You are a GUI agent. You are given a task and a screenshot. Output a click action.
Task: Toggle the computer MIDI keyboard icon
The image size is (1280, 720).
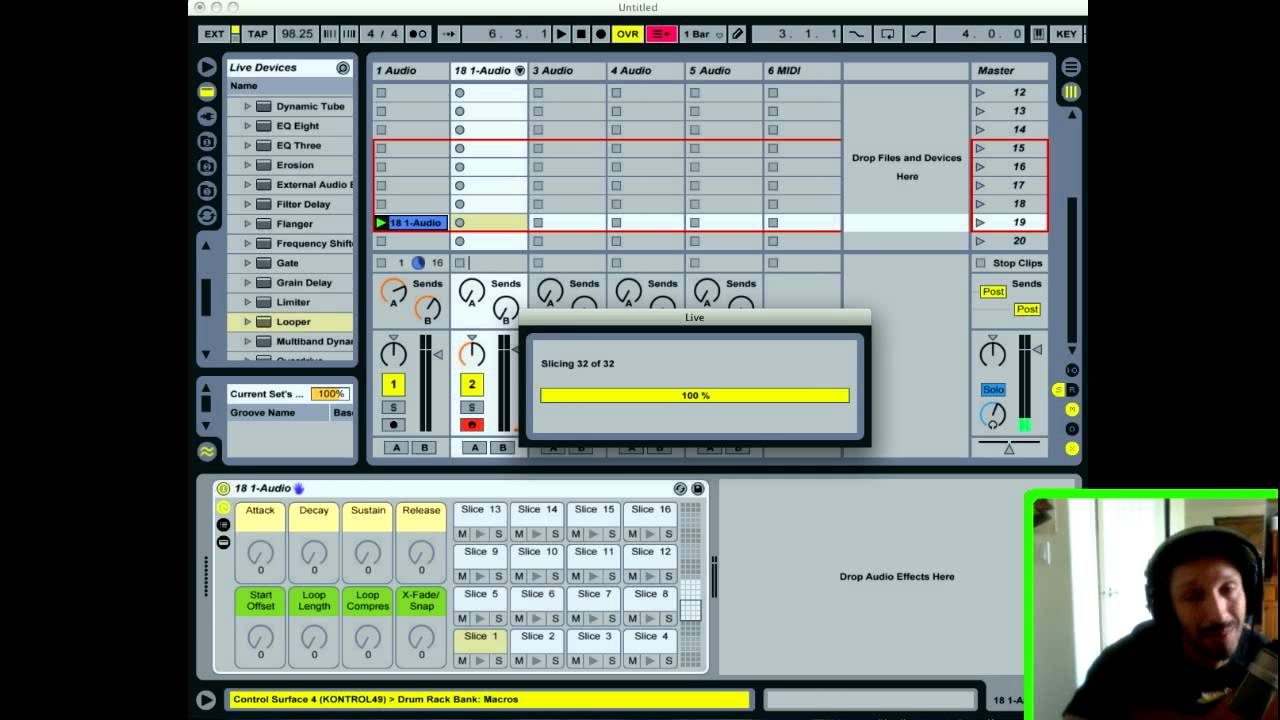pyautogui.click(x=1038, y=34)
